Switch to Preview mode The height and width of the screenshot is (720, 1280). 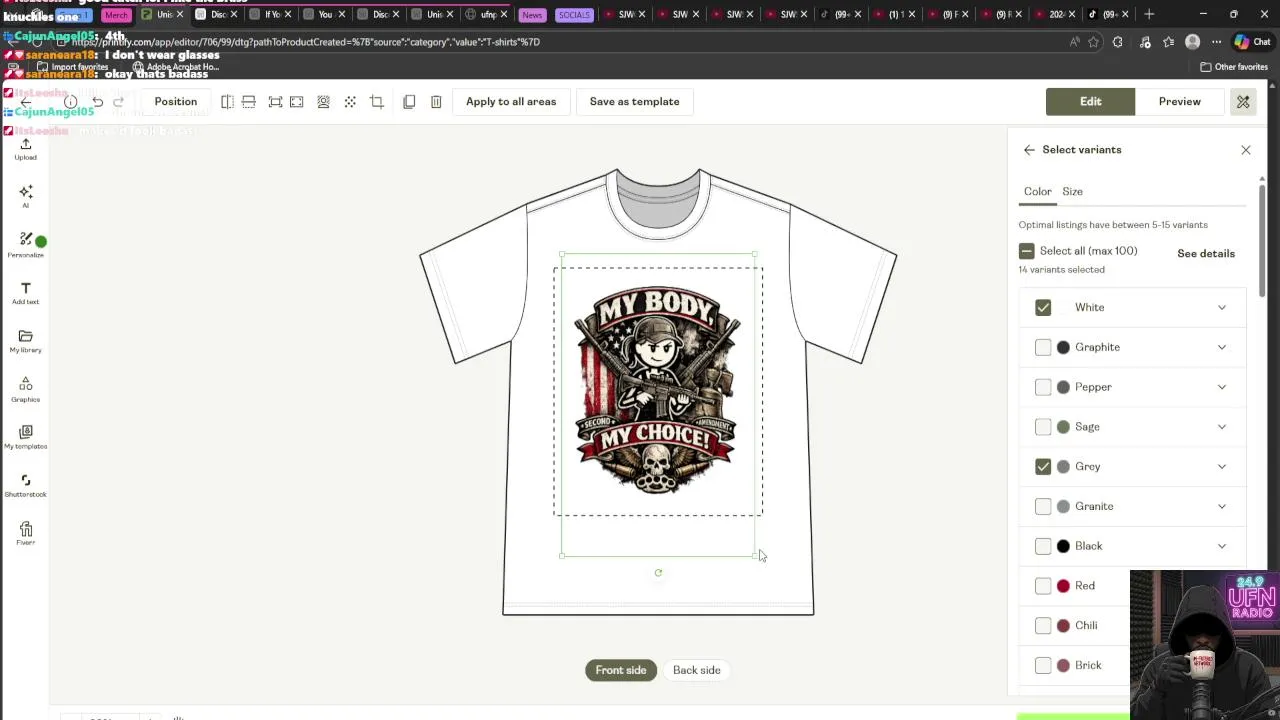pos(1179,102)
